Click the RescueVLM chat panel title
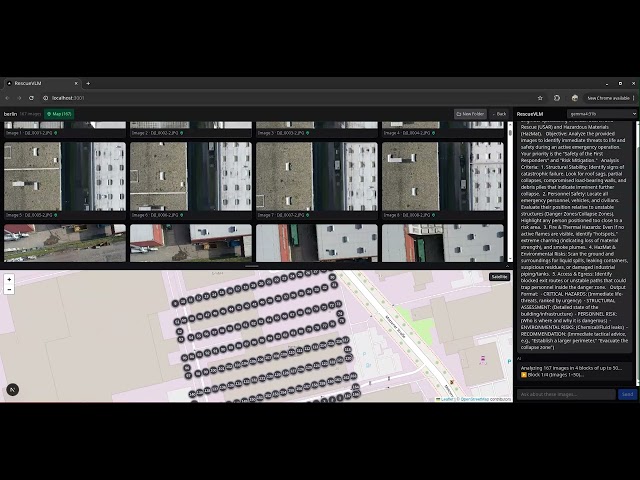 530,114
